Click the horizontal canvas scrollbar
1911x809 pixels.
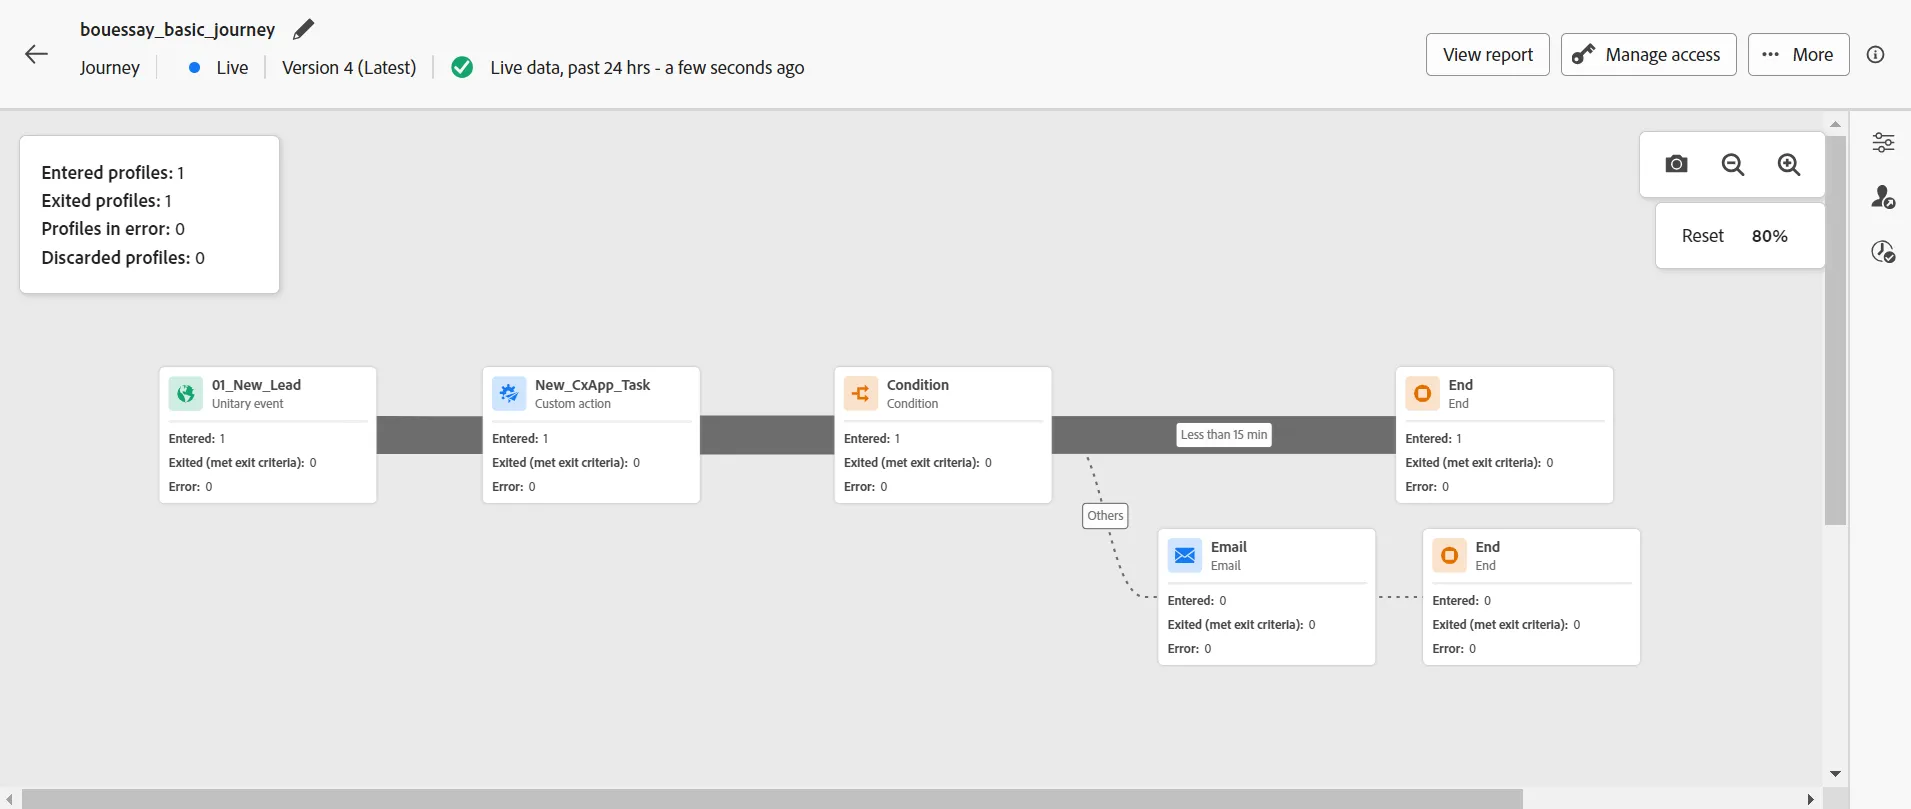pos(772,799)
